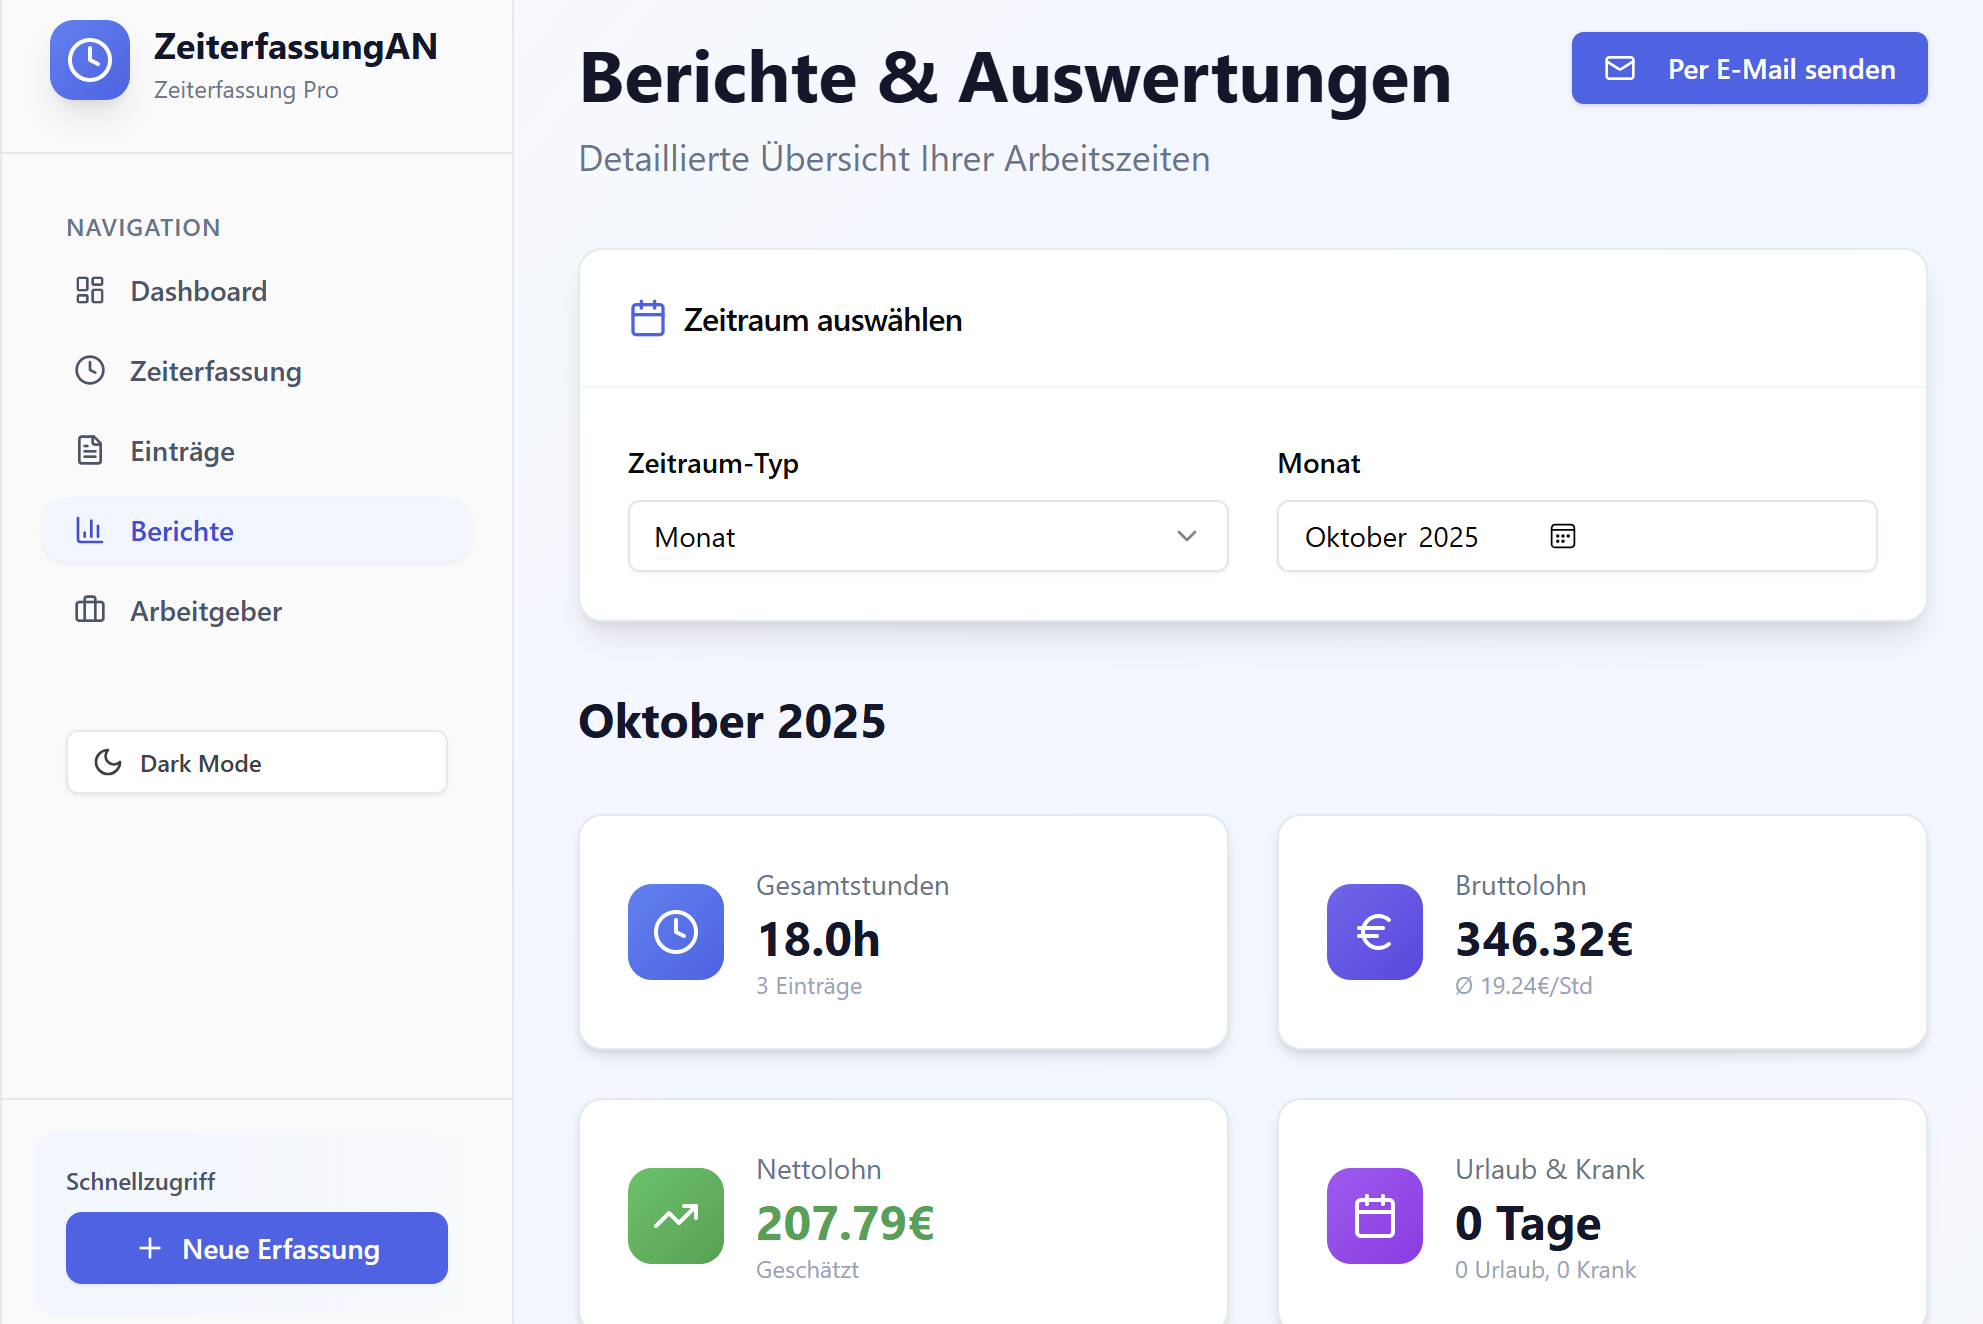Click the Einträge document icon
This screenshot has width=1983, height=1324.
tap(90, 450)
